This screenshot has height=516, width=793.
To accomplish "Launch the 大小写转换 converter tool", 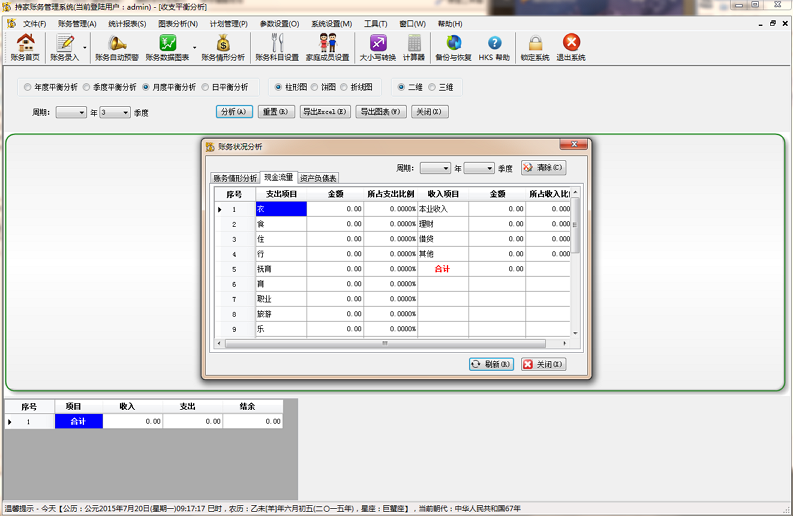I will pos(378,48).
